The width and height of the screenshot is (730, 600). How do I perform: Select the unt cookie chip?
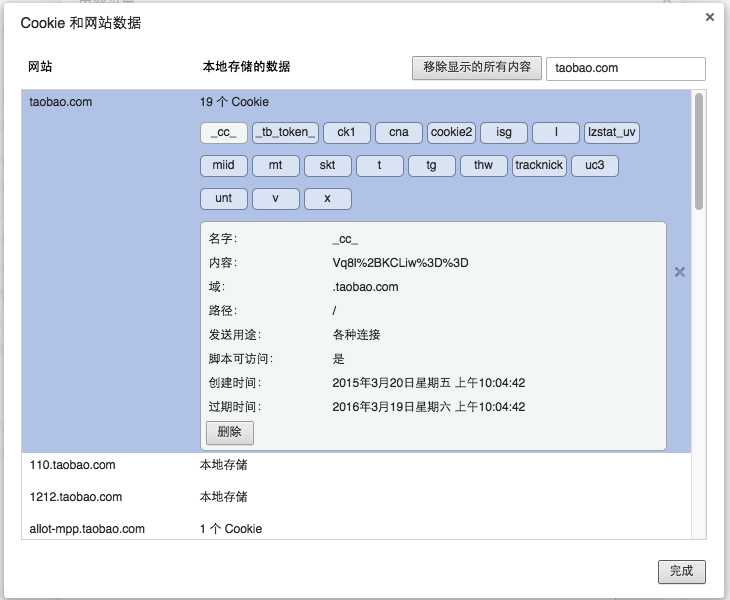click(x=223, y=199)
